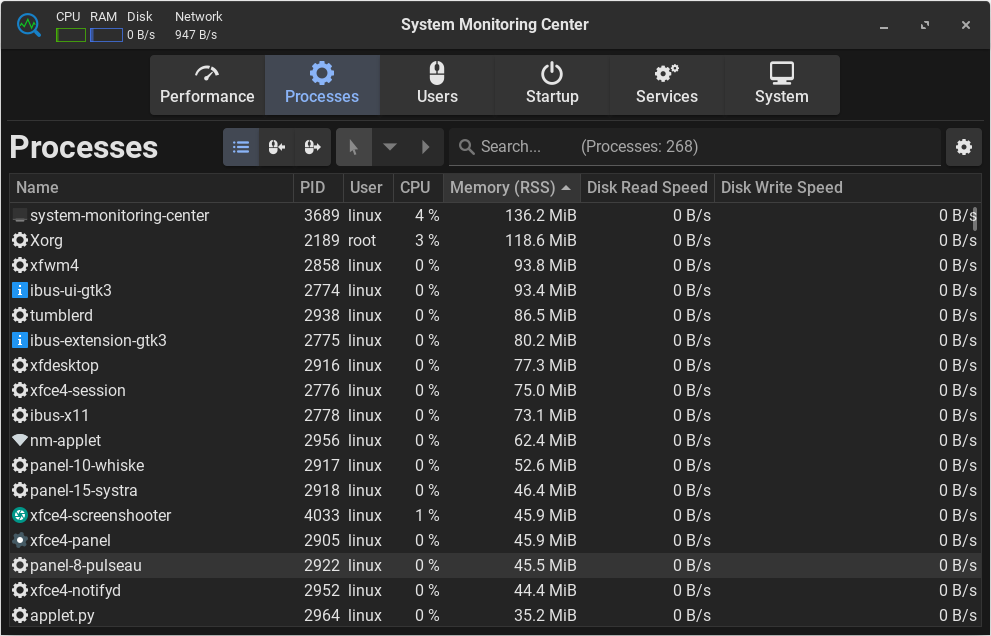The height and width of the screenshot is (636, 991).
Task: Toggle the list view of processes
Action: pyautogui.click(x=241, y=147)
